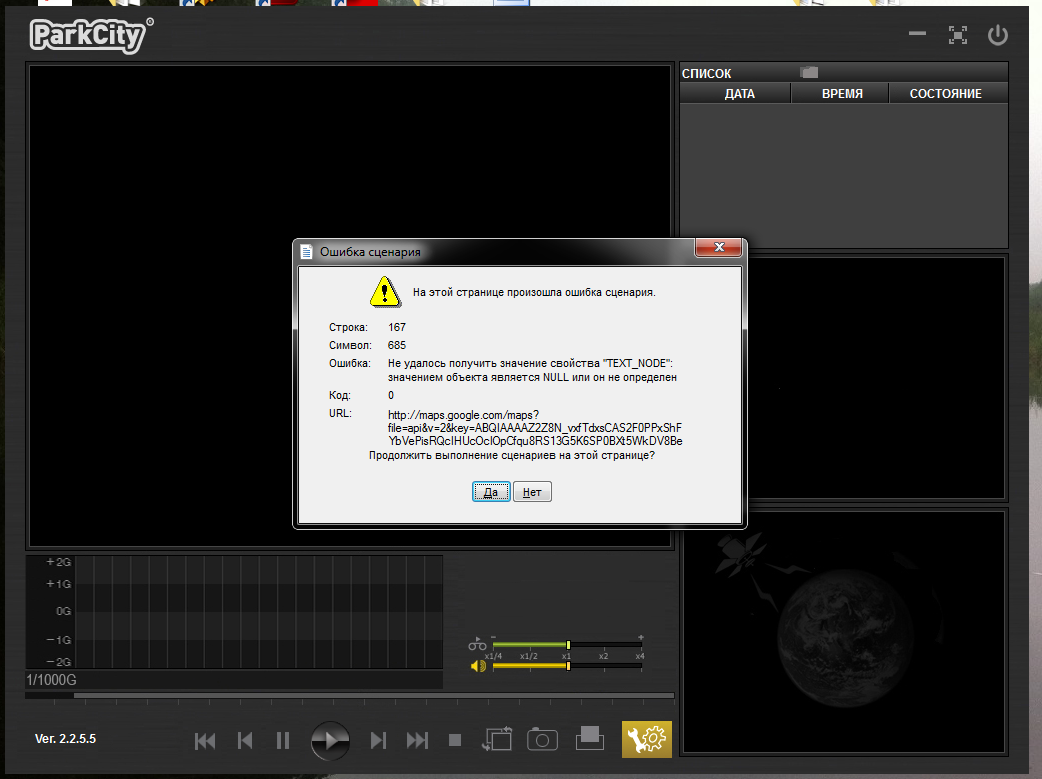The width and height of the screenshot is (1042, 779).
Task: Click the green playback speed slider
Action: pyautogui.click(x=567, y=645)
